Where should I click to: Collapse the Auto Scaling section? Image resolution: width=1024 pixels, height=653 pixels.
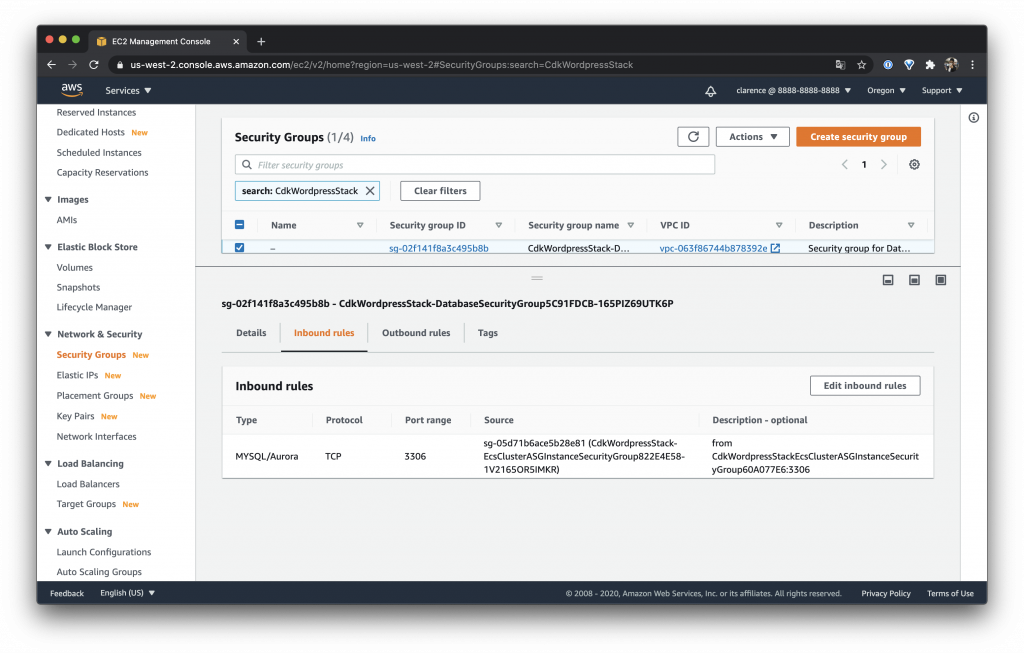[48, 532]
